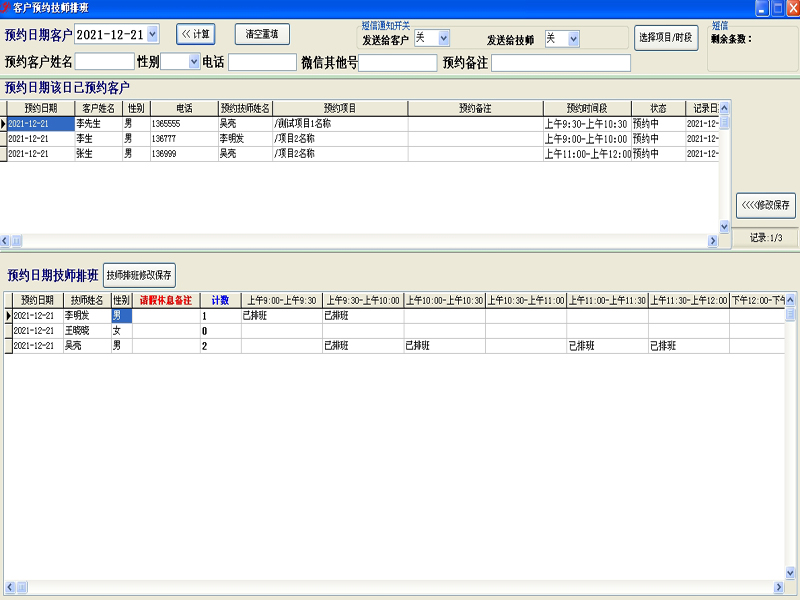
Task: Minimize the 客户预约技师排班 window
Action: tap(762, 8)
